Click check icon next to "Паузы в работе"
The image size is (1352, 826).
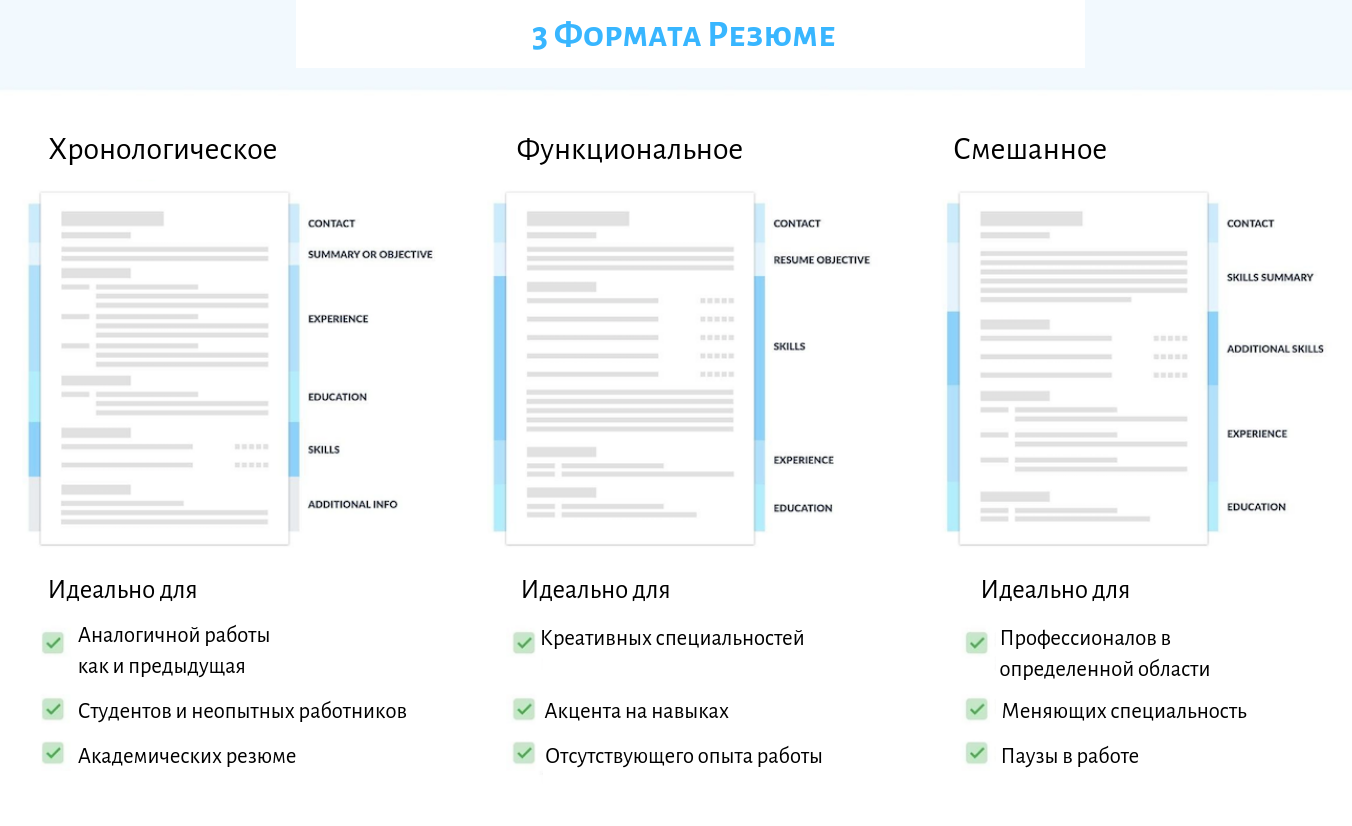point(976,755)
